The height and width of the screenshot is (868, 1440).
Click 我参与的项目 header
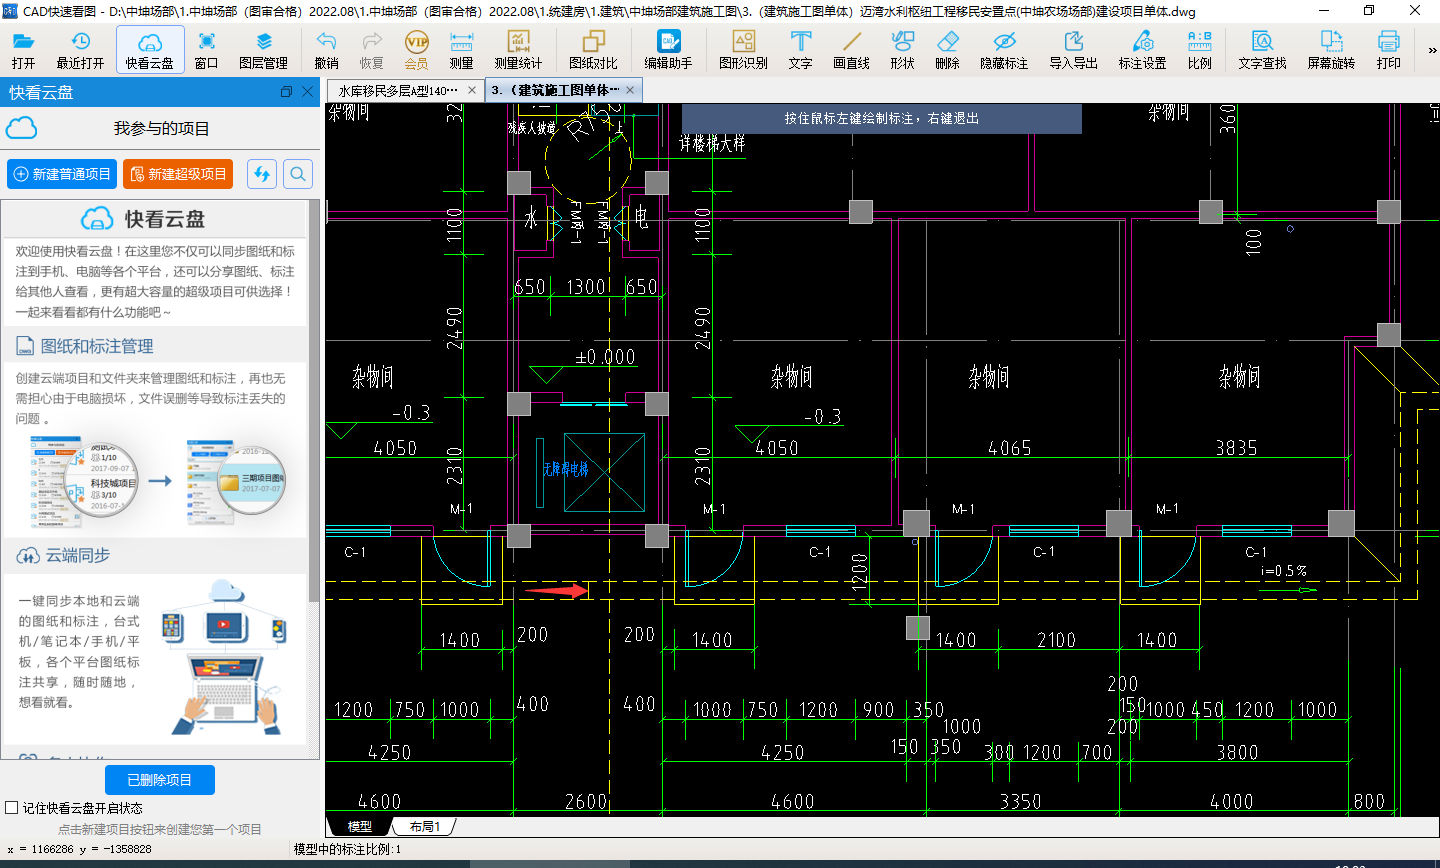tap(161, 129)
